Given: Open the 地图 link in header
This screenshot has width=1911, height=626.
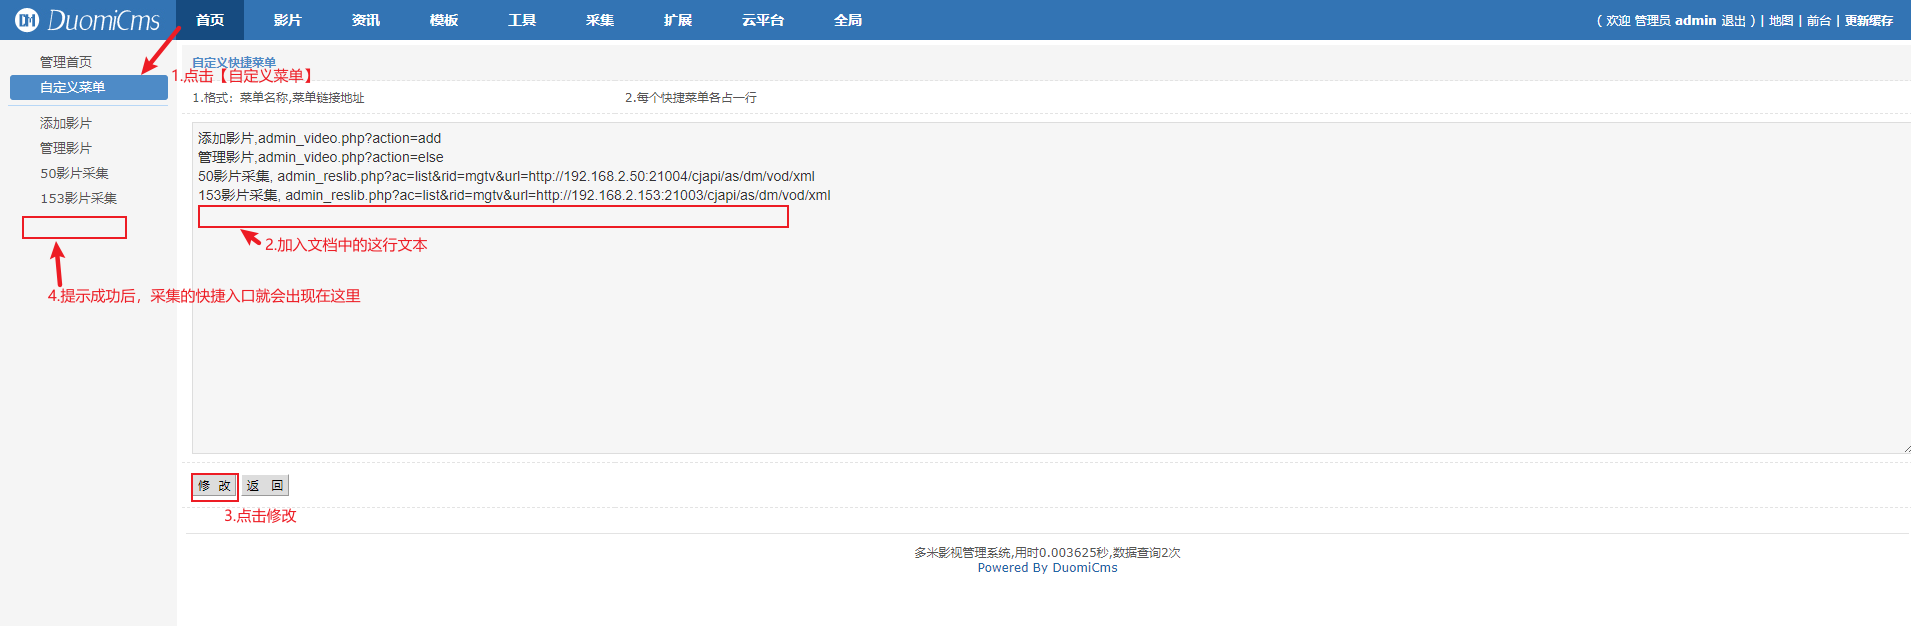Looking at the screenshot, I should [x=1781, y=21].
